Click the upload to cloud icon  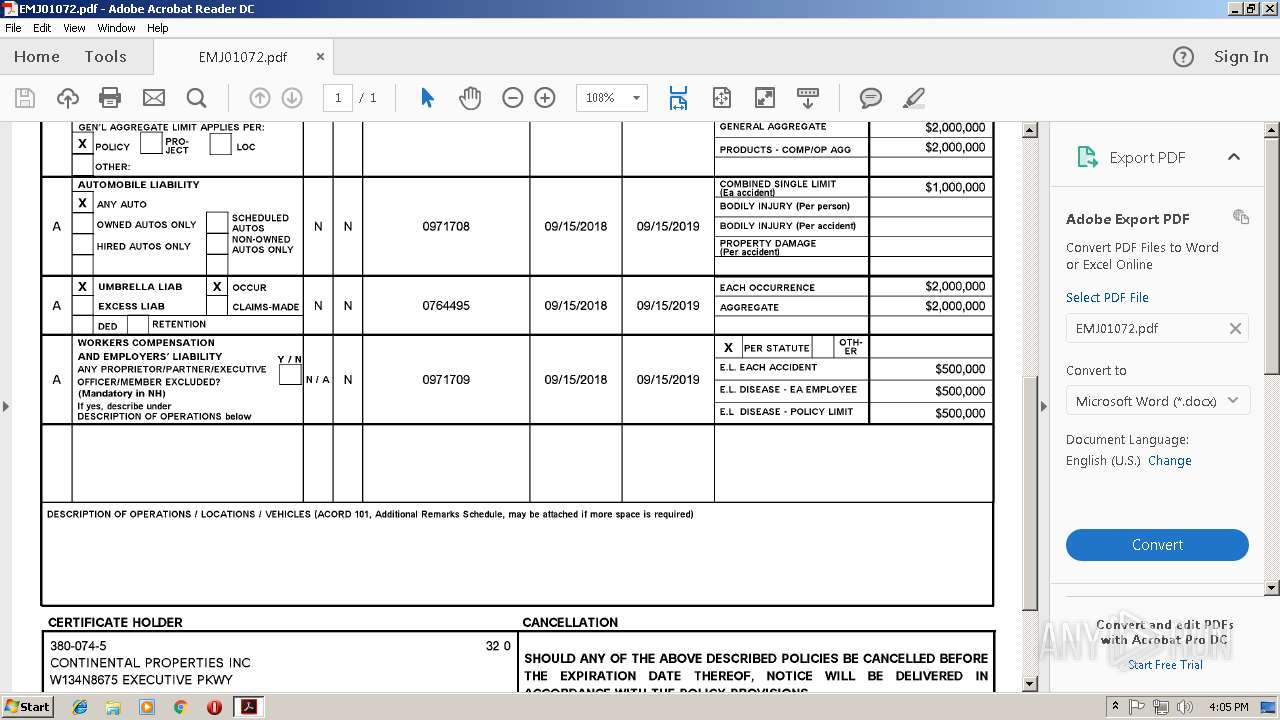pos(67,98)
